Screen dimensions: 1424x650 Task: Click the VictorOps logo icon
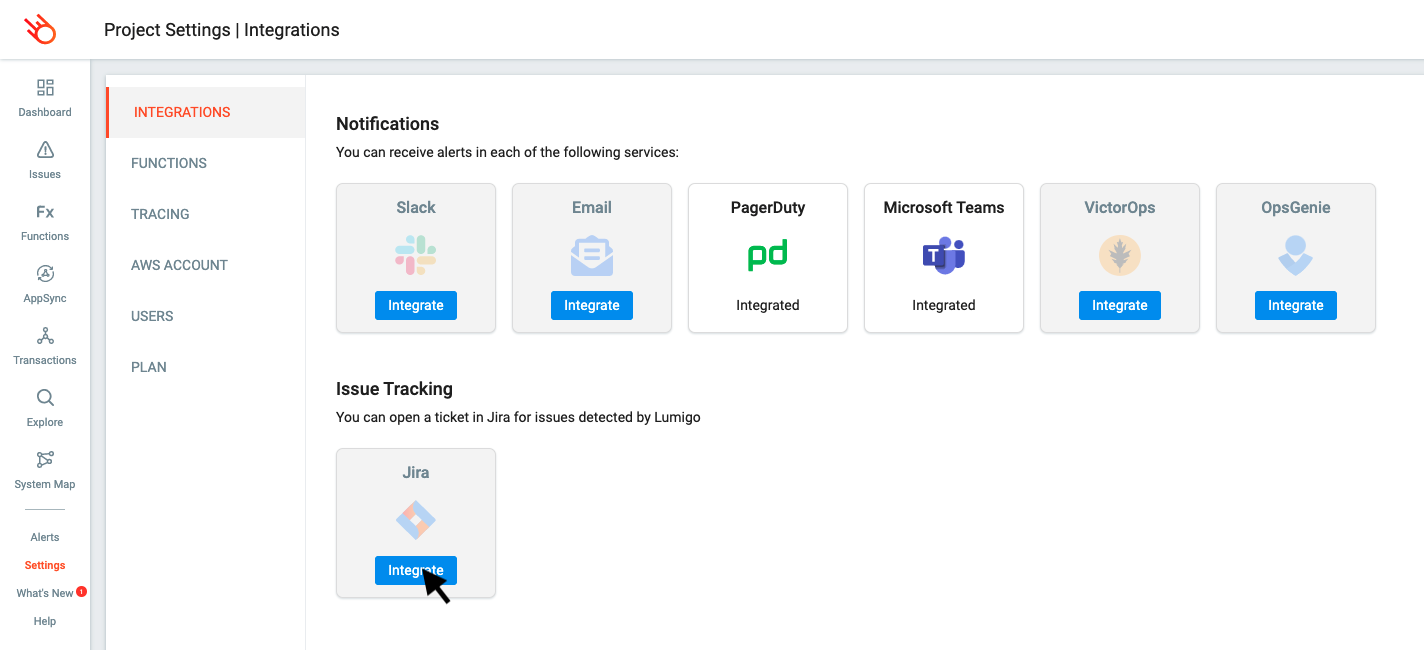[x=1120, y=255]
